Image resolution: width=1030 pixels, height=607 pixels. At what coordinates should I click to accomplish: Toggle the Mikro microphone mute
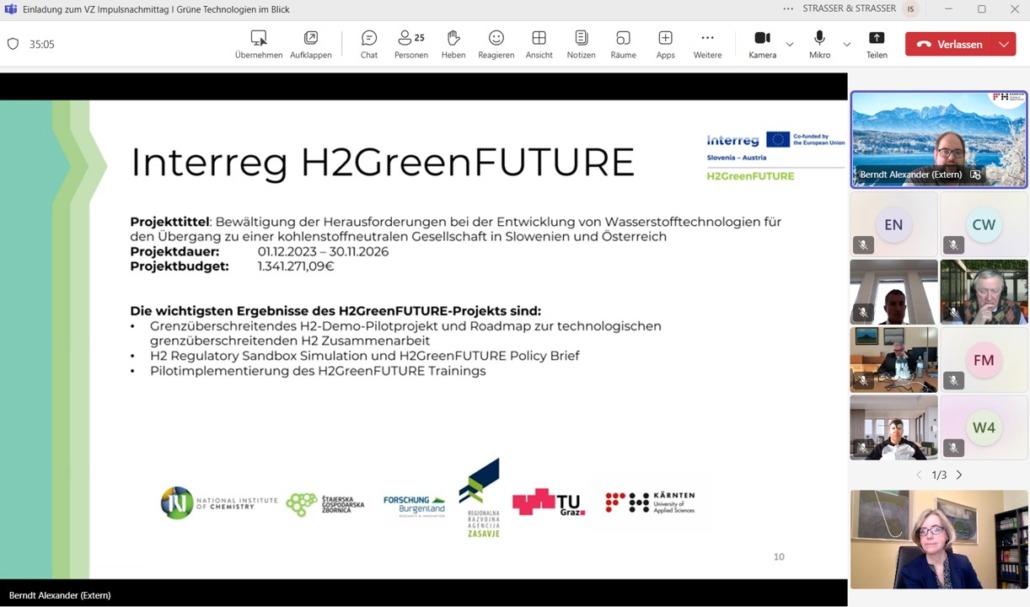(820, 44)
